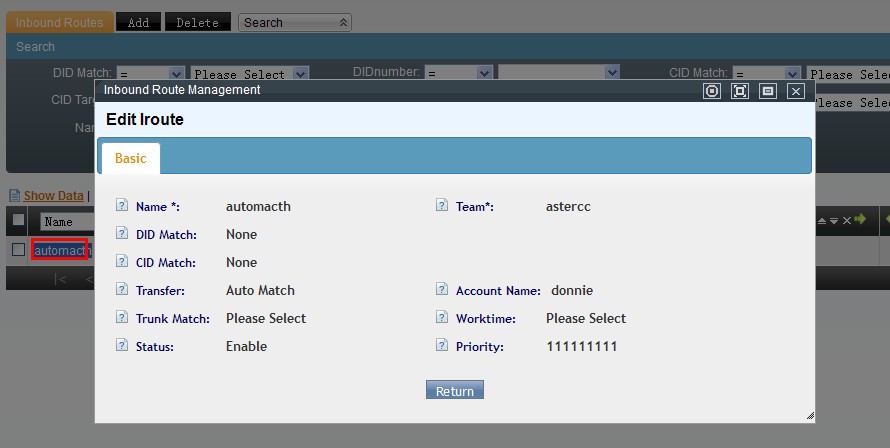Click the help icon beside Name
Viewport: 890px width, 448px height.
coord(122,206)
